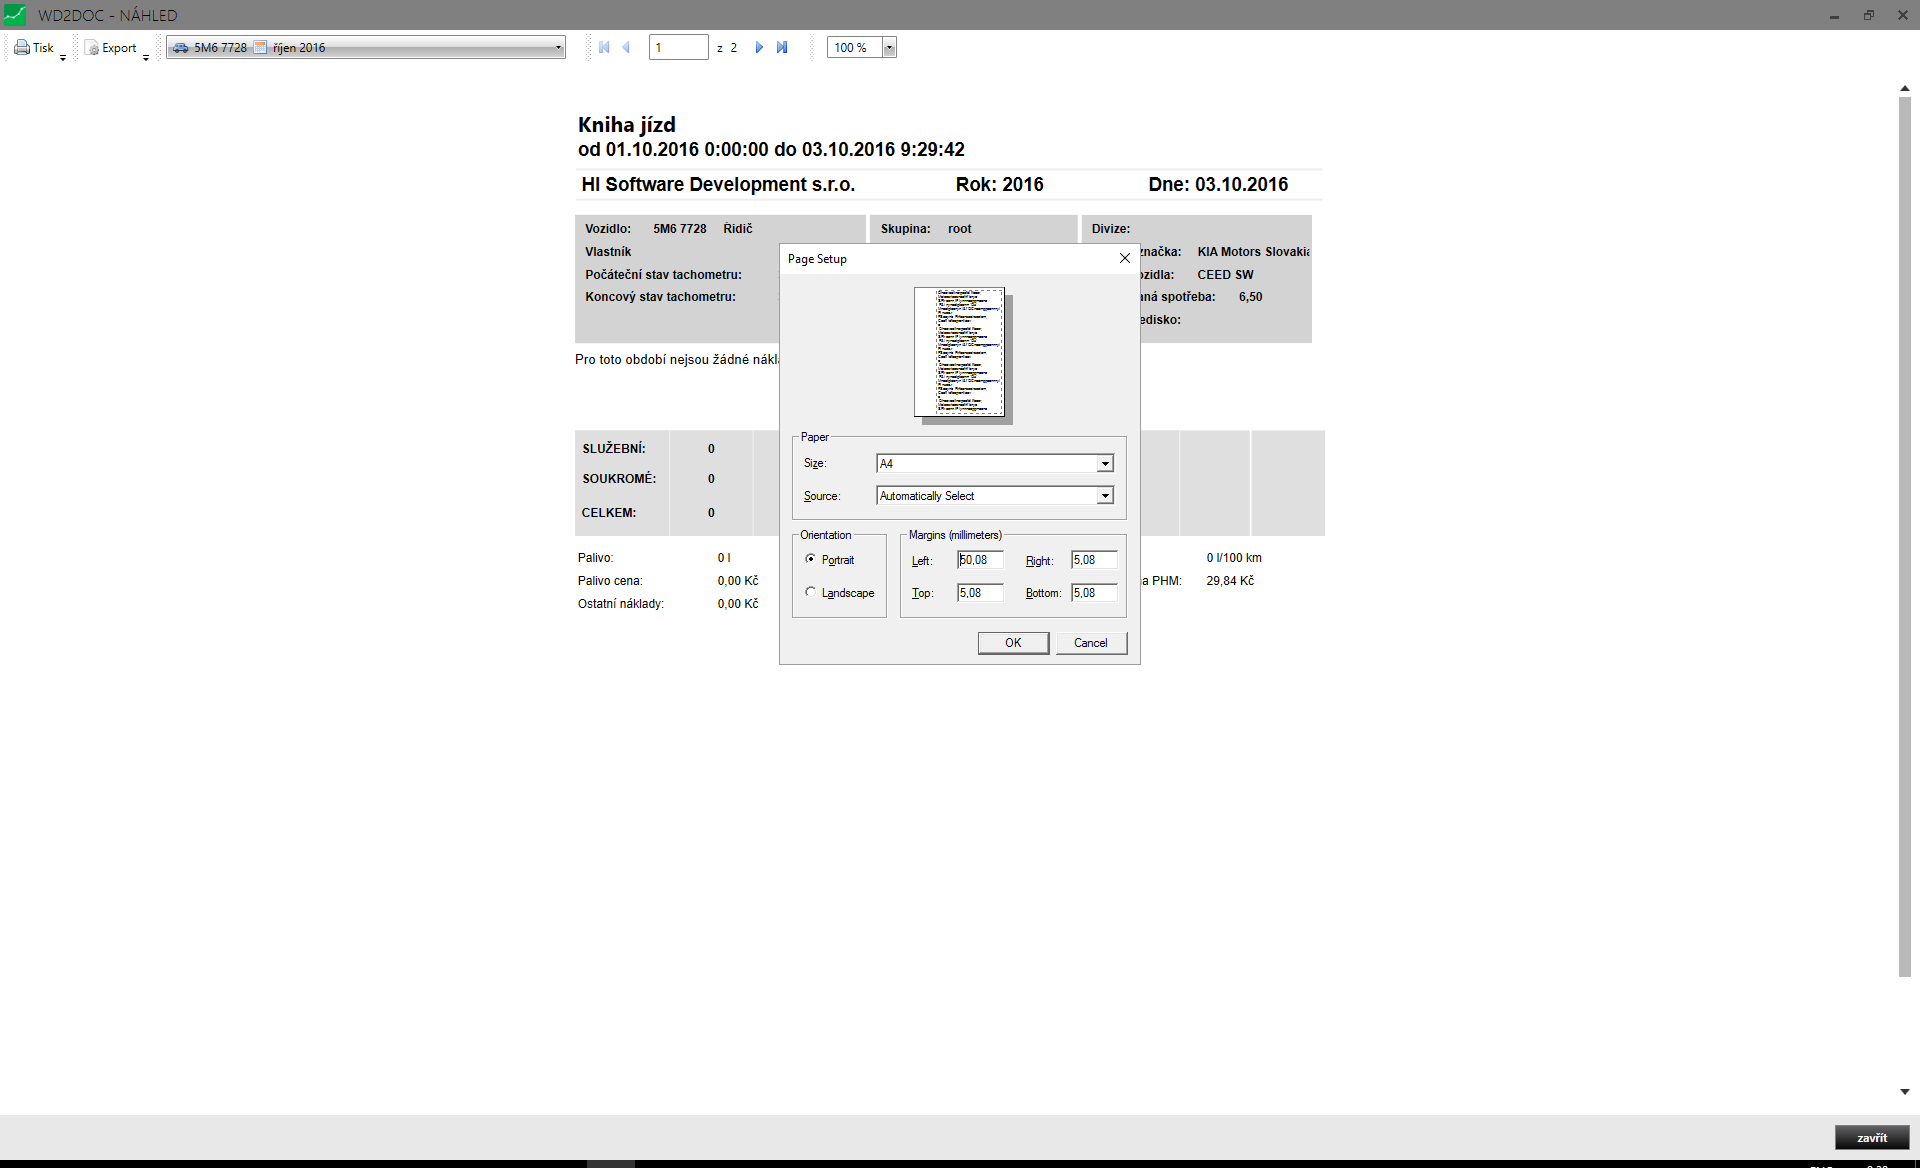
Task: Go to previous page arrow
Action: coord(627,47)
